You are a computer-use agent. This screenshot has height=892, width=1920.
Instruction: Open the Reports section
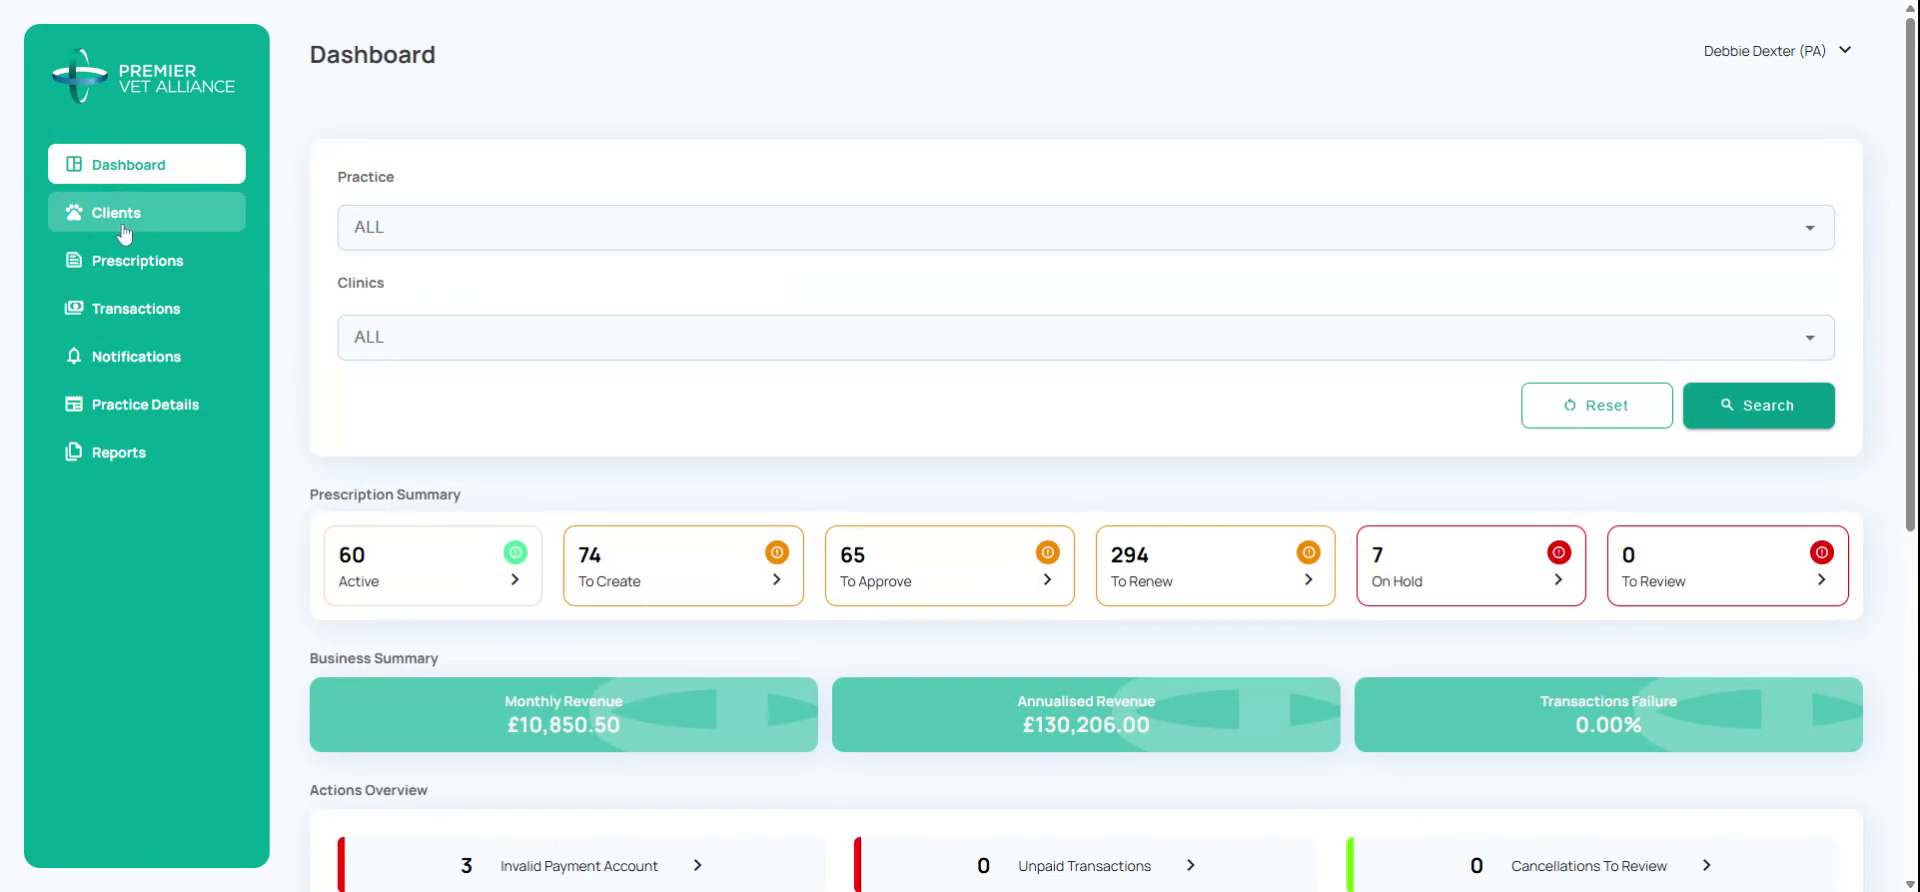pos(147,452)
